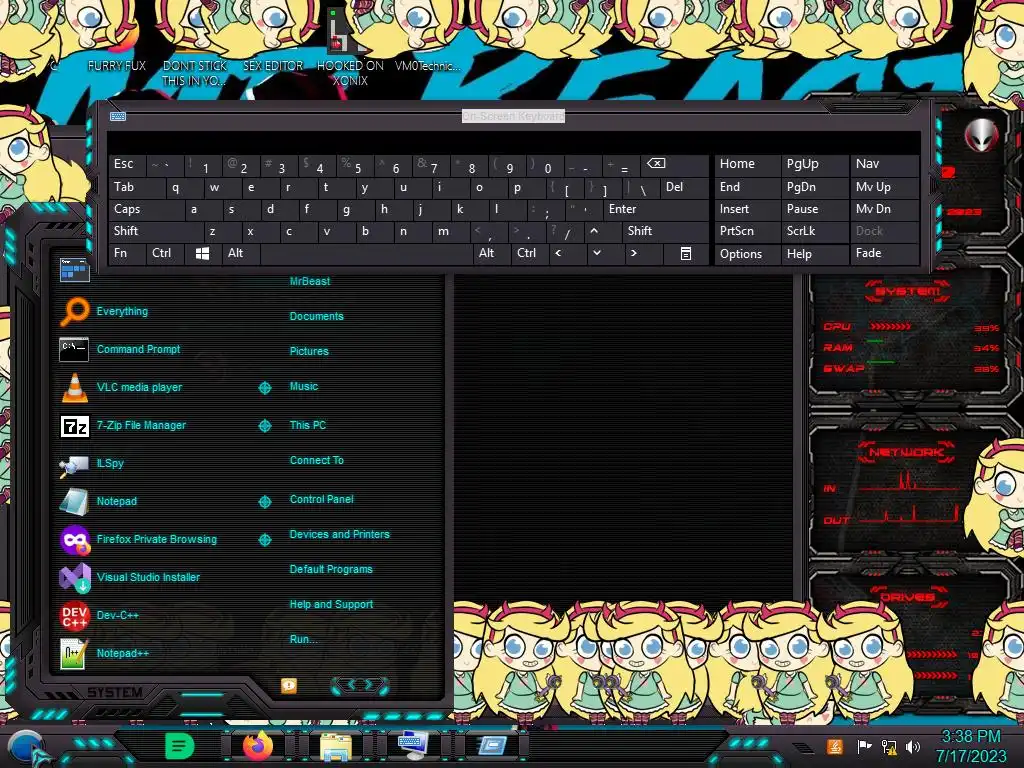The image size is (1024, 768).
Task: Click the MrBeast user folder link
Action: (x=310, y=281)
